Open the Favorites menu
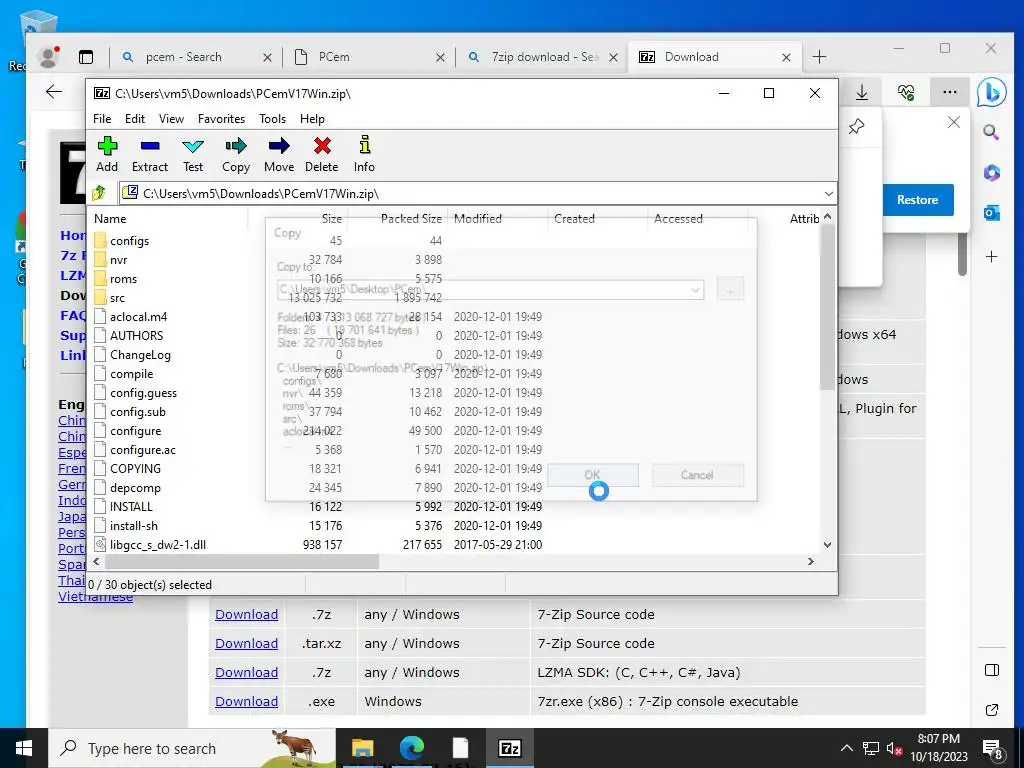This screenshot has height=768, width=1024. tap(221, 119)
